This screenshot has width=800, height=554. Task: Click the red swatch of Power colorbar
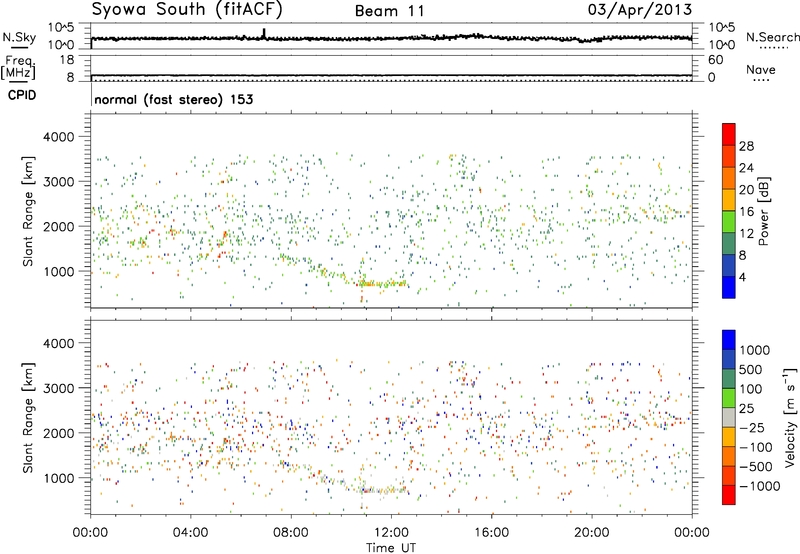(x=729, y=134)
